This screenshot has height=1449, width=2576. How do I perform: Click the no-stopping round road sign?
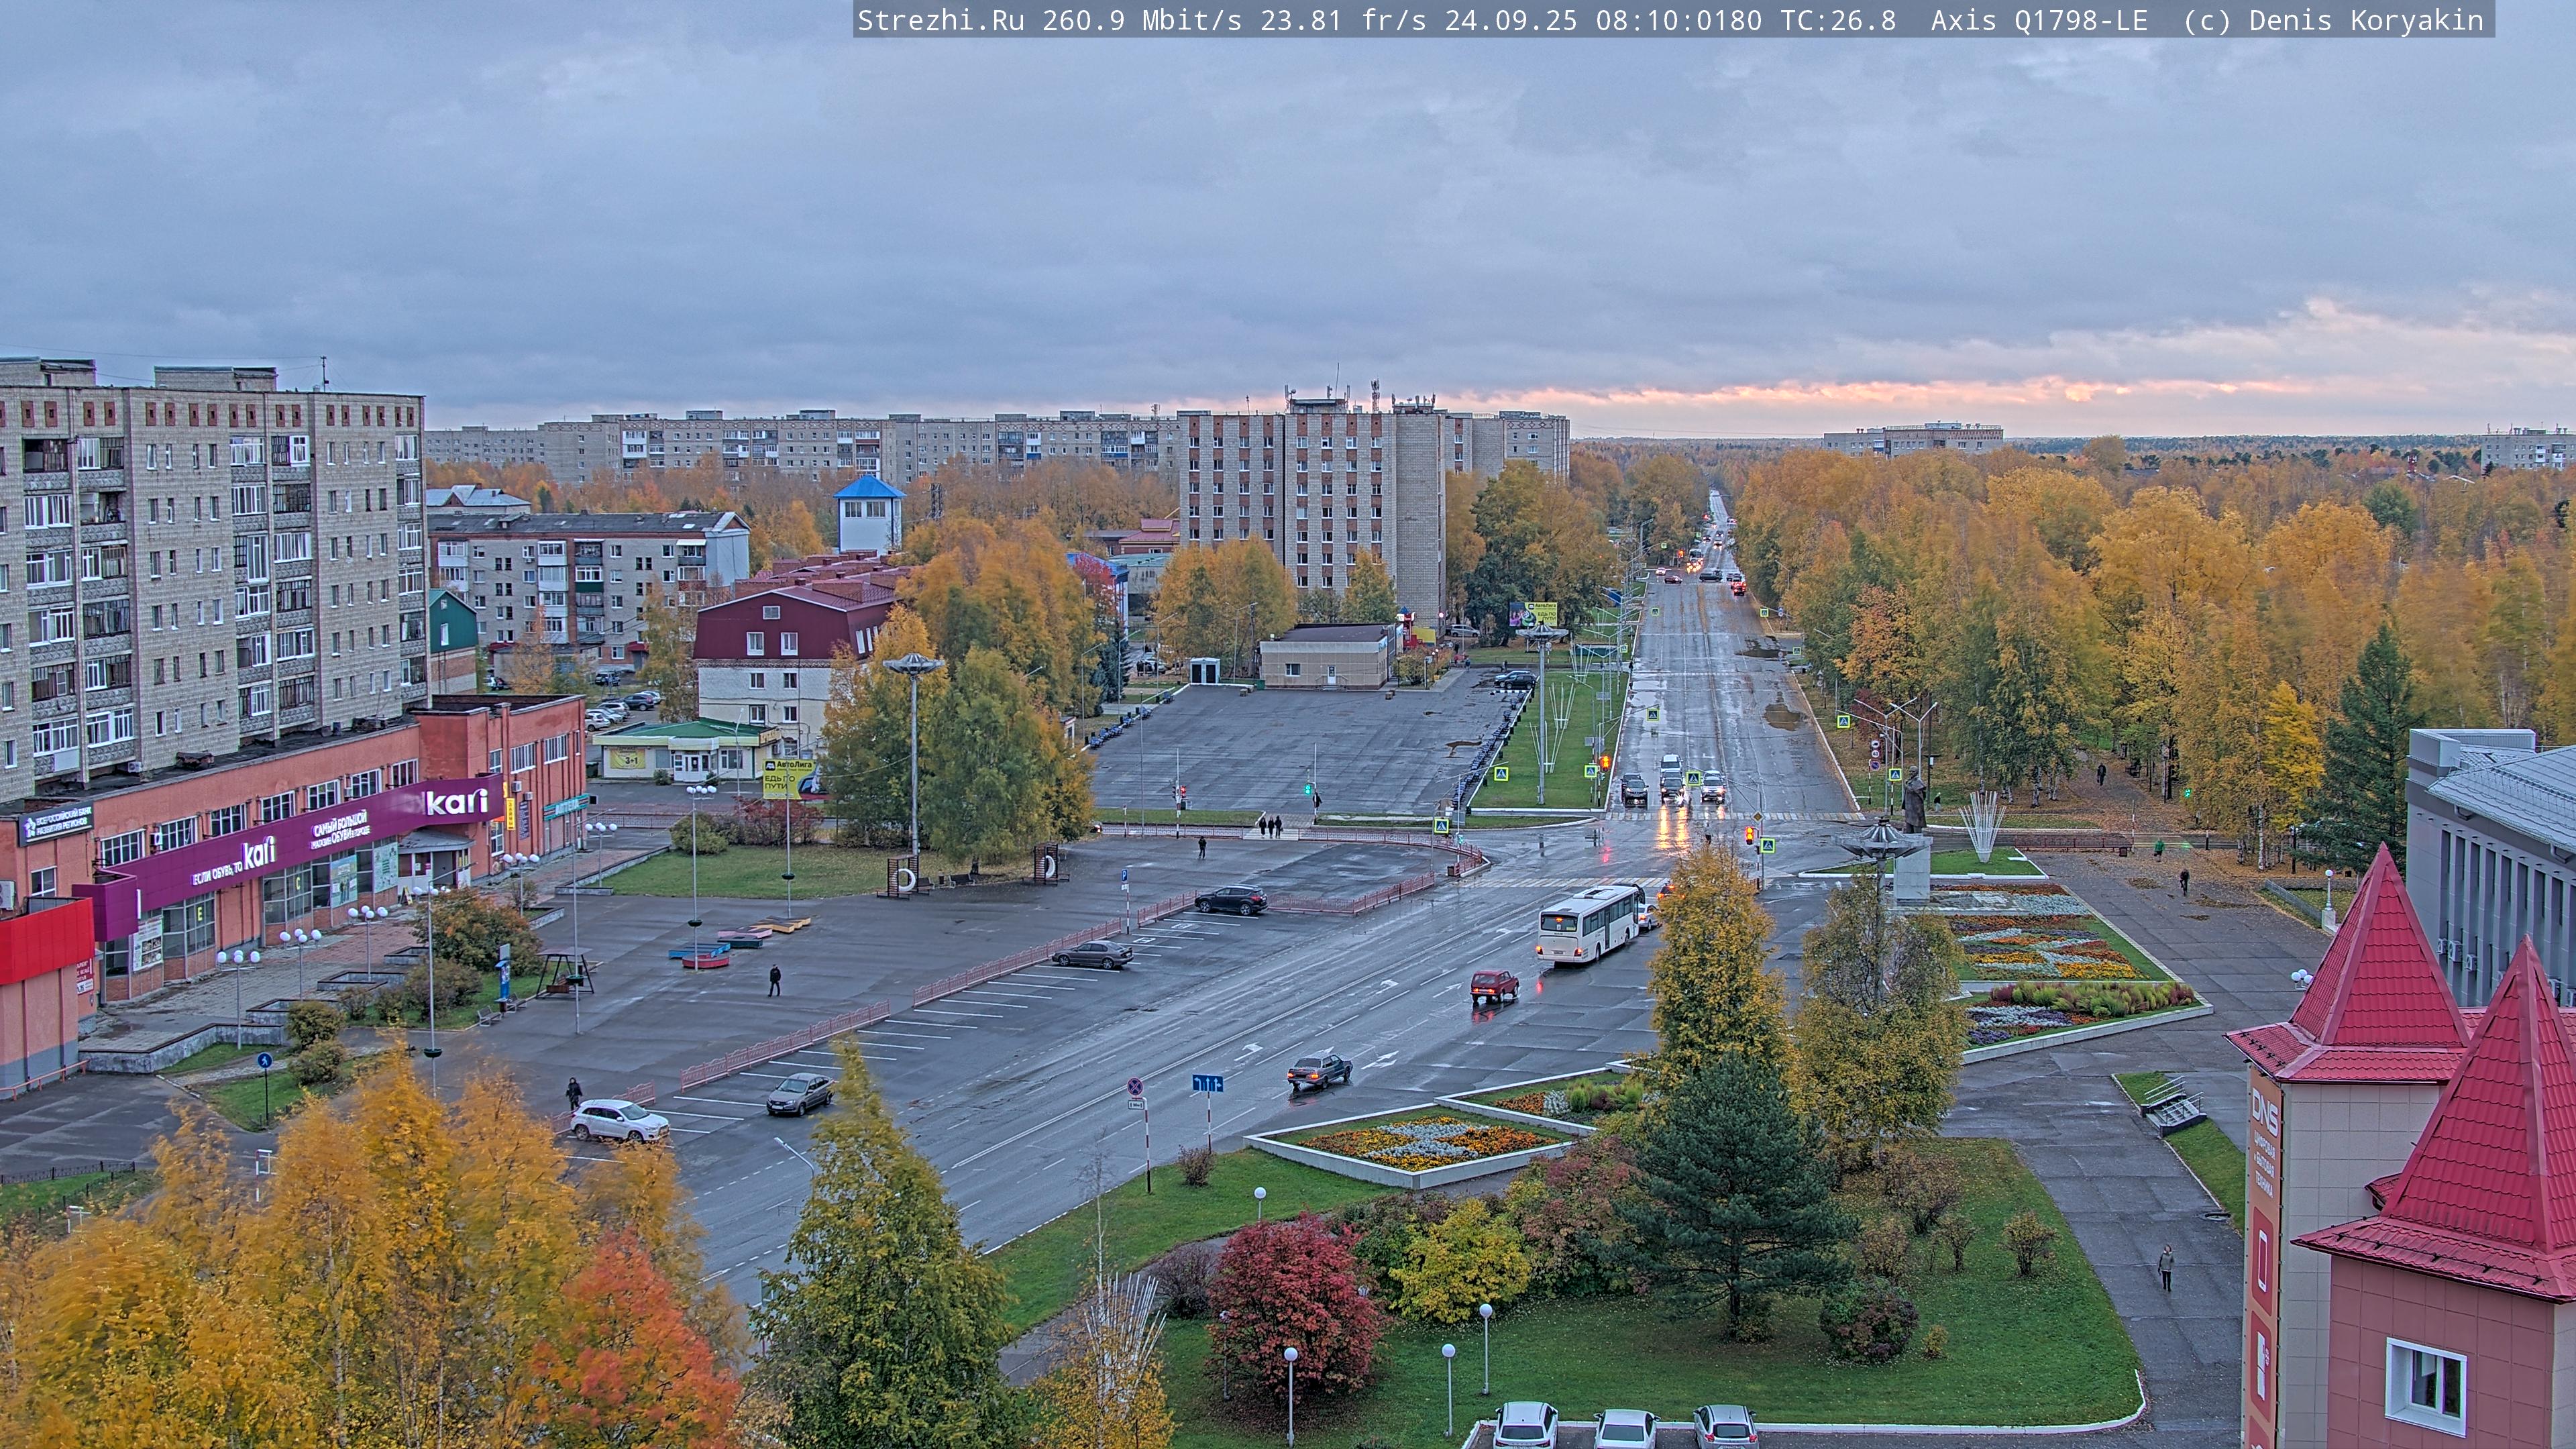click(1135, 1086)
